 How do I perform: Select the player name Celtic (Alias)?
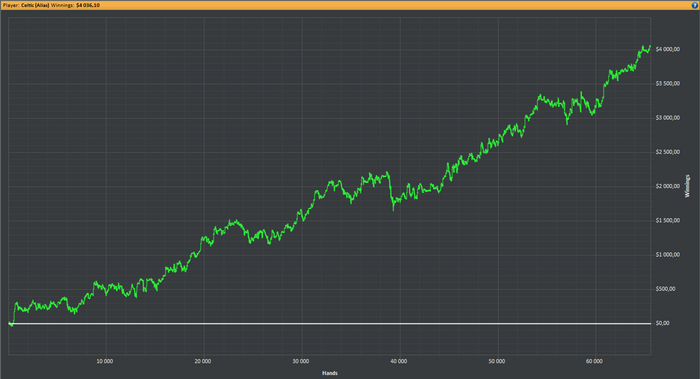(x=35, y=5)
